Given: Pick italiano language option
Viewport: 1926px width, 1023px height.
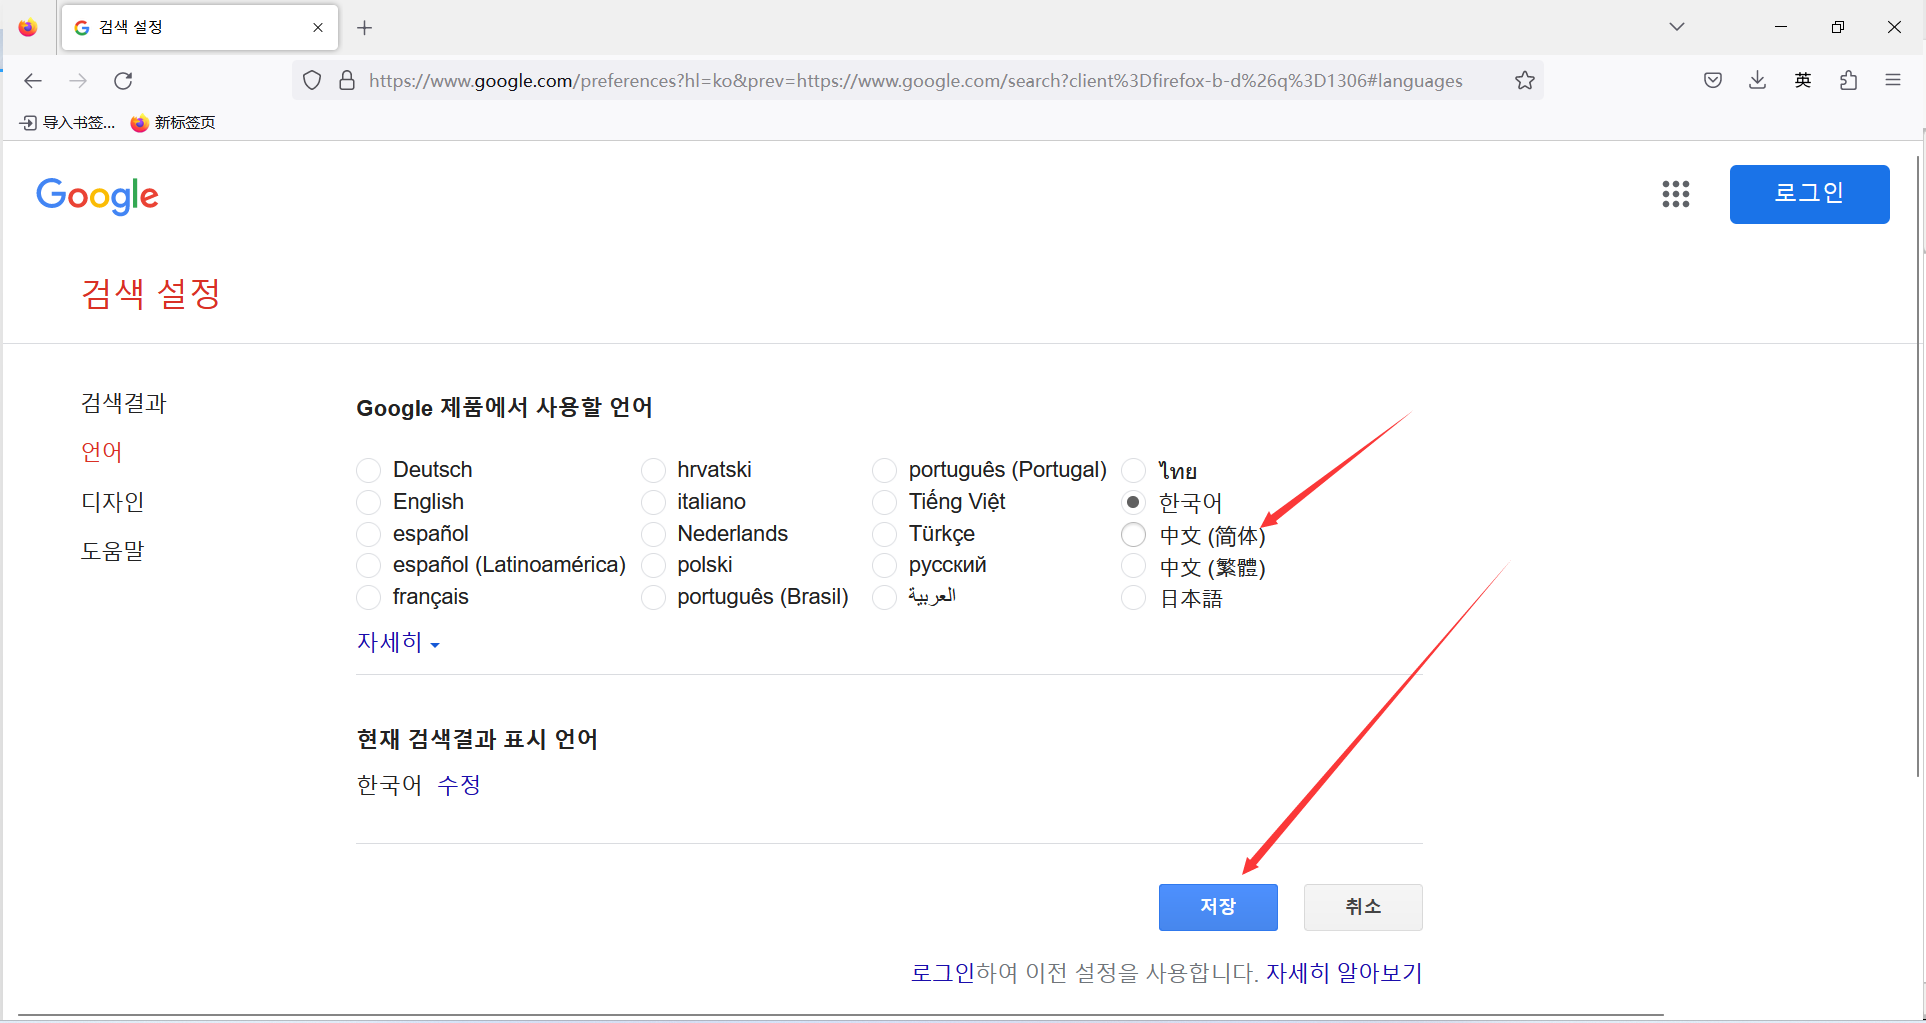Looking at the screenshot, I should click(x=653, y=502).
